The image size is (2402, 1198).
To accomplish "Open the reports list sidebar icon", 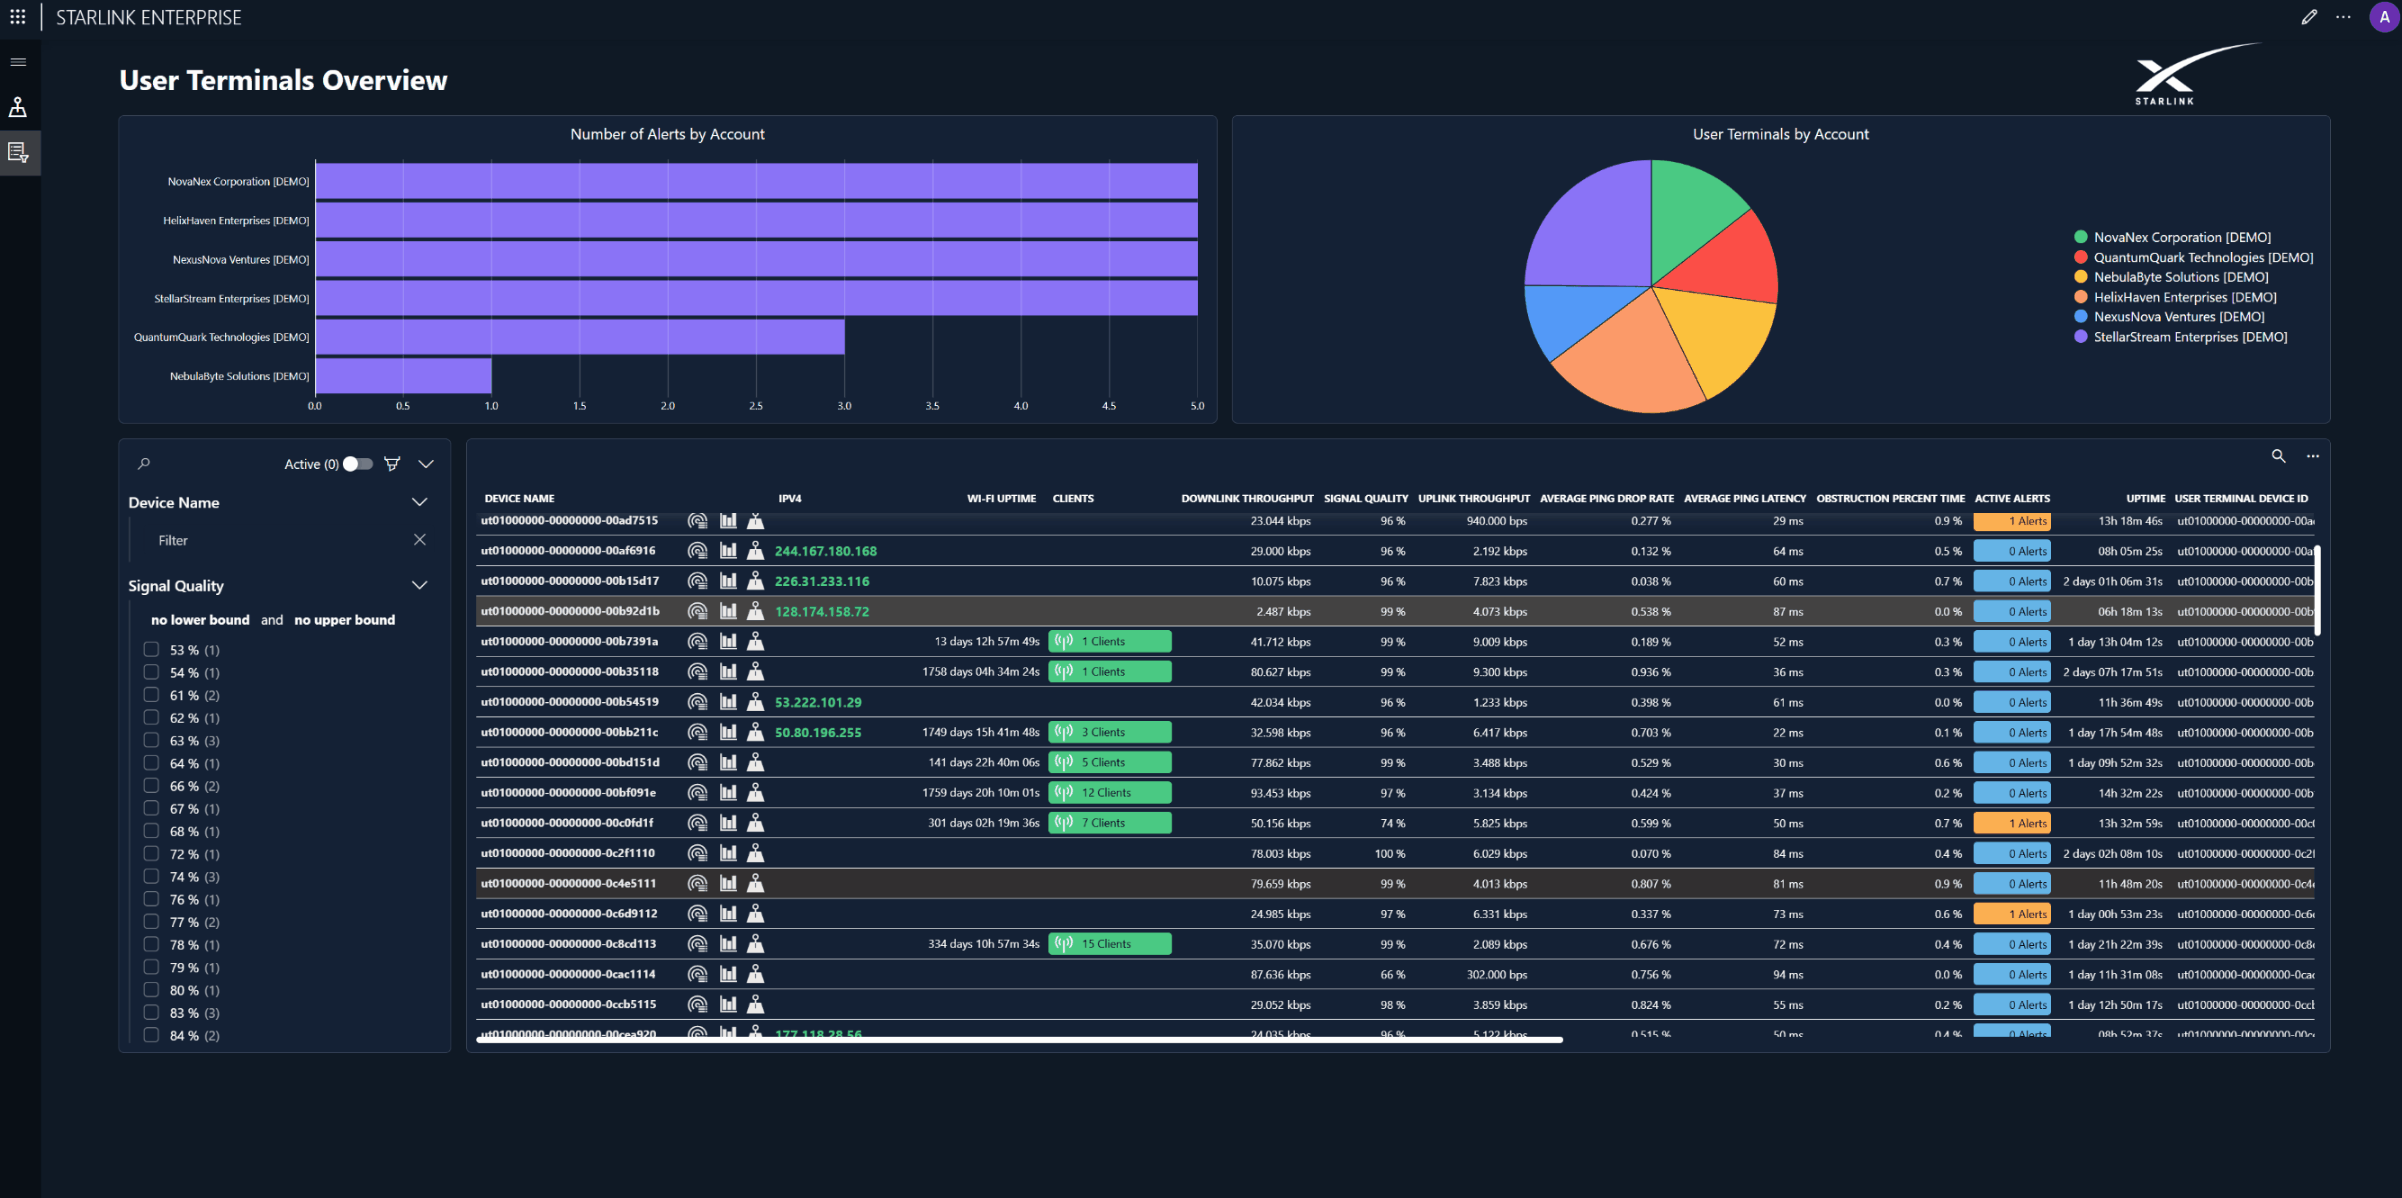I will point(18,152).
